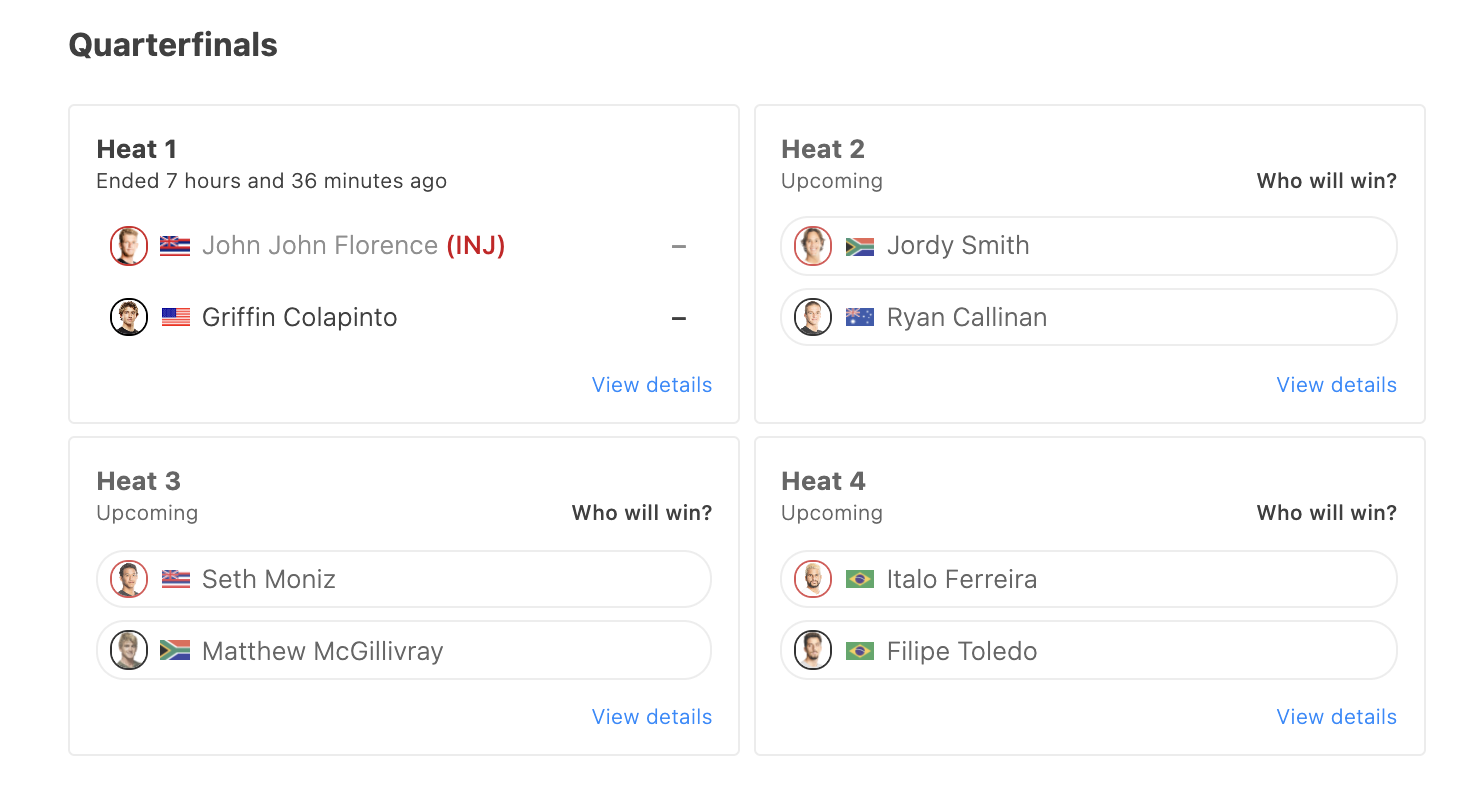This screenshot has height=812, width=1468.
Task: Open View details for Heat 3
Action: click(x=652, y=717)
